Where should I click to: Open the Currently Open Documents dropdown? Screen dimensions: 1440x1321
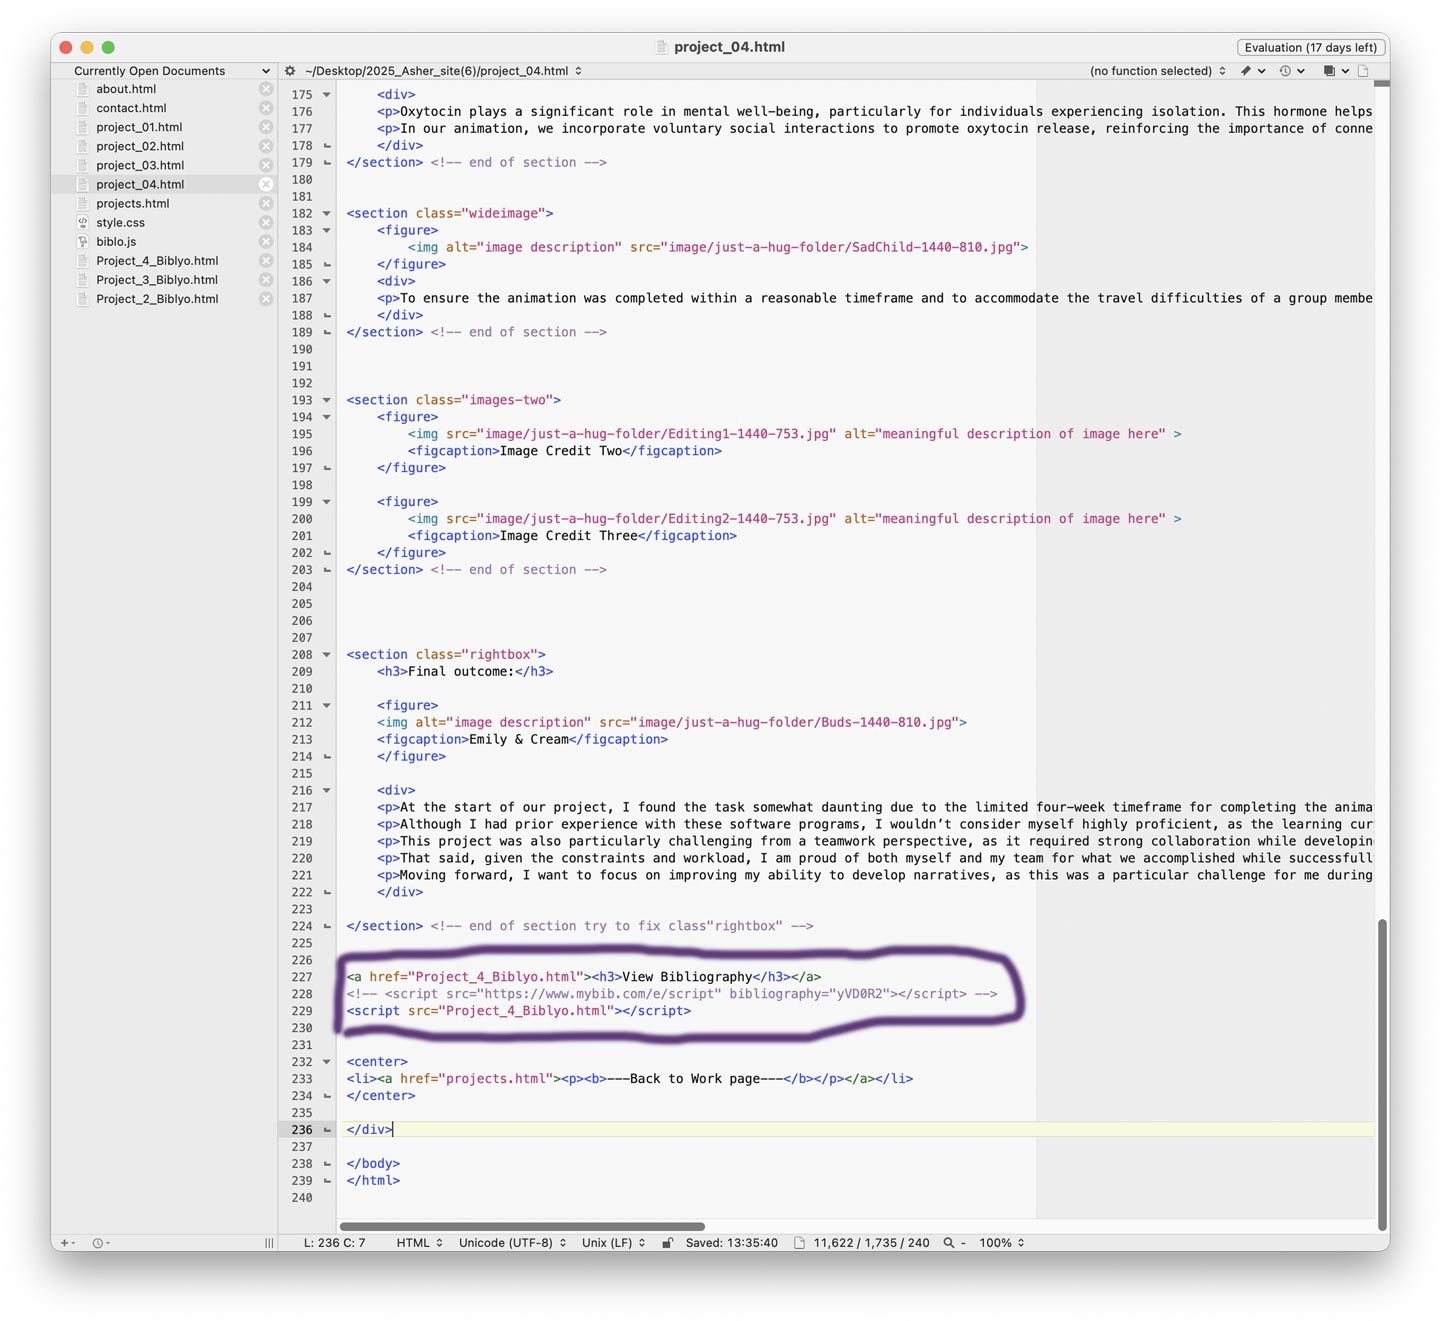click(172, 71)
